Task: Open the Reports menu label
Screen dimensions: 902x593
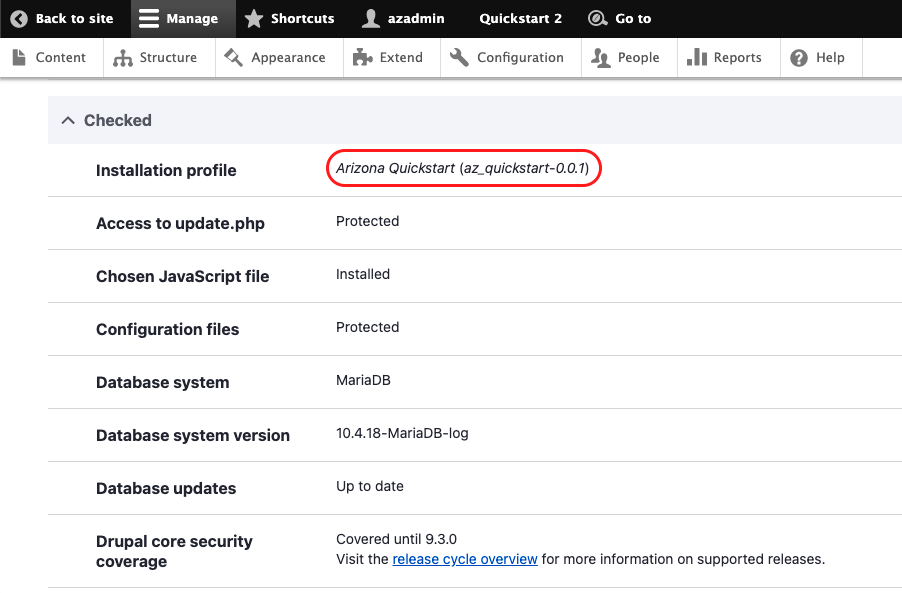Action: click(737, 58)
